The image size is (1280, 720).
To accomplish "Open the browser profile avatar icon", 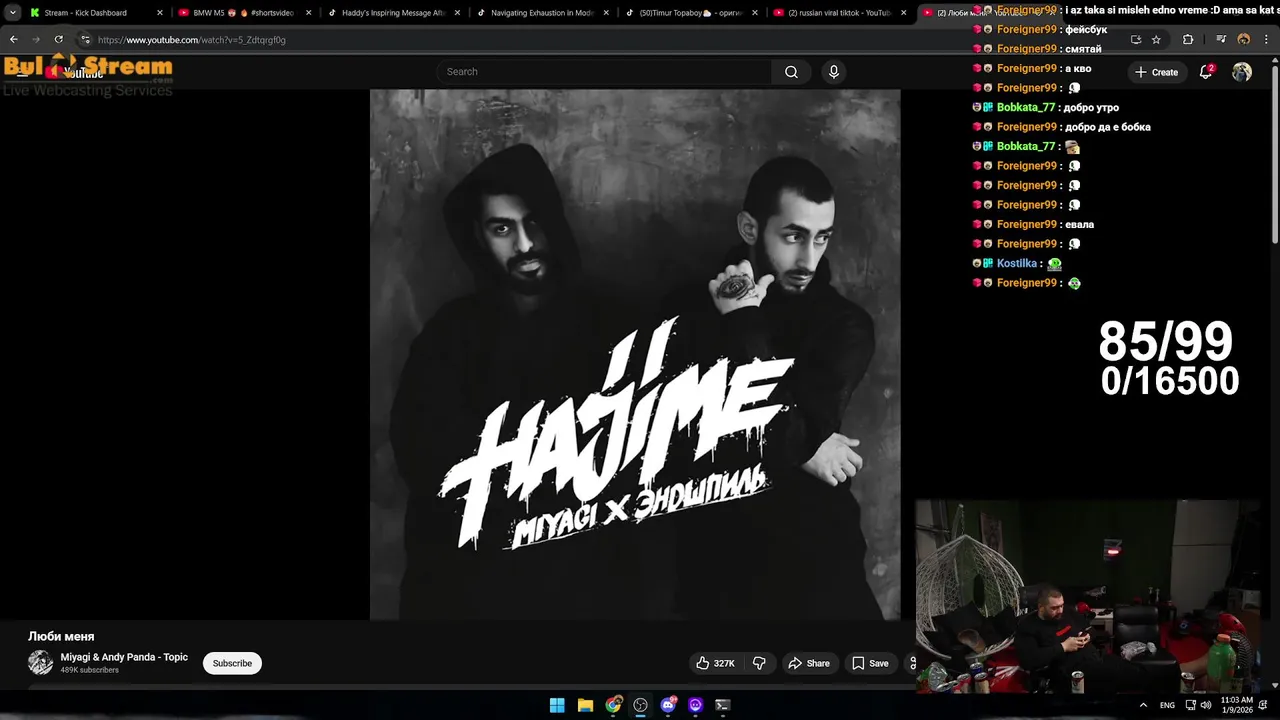I will coord(1244,40).
